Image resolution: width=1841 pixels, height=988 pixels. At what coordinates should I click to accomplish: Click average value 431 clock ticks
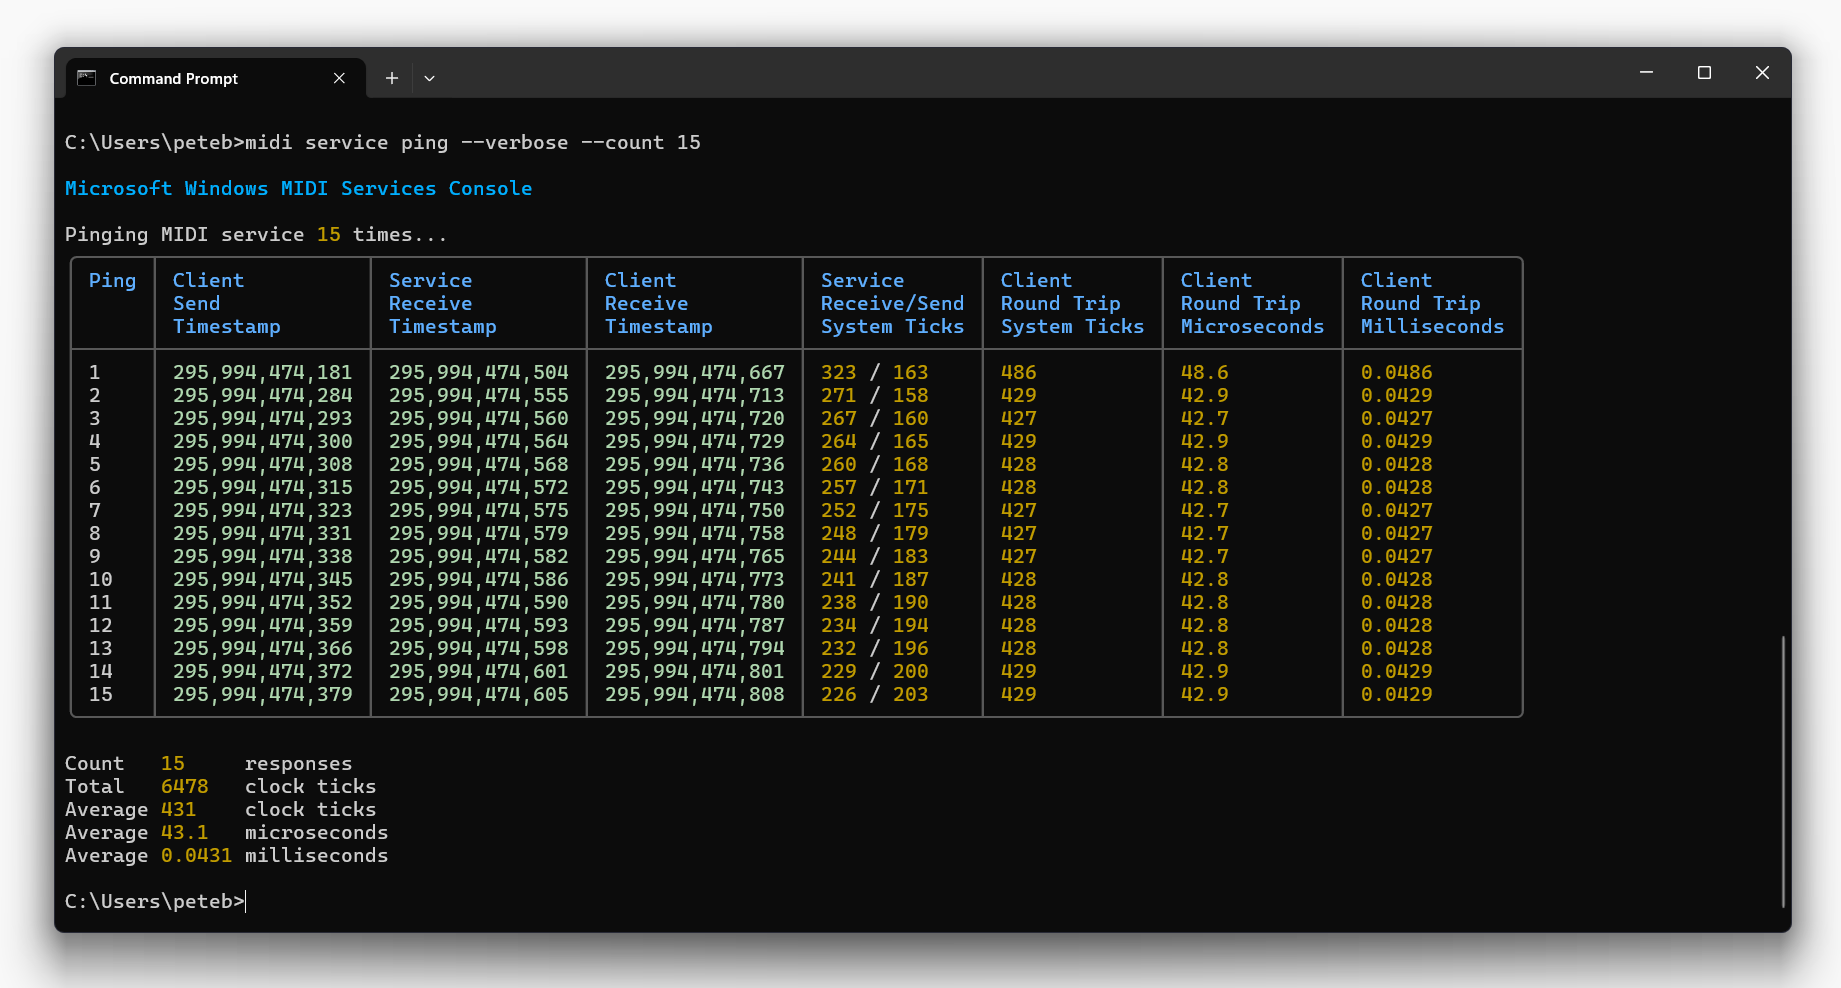tap(179, 810)
